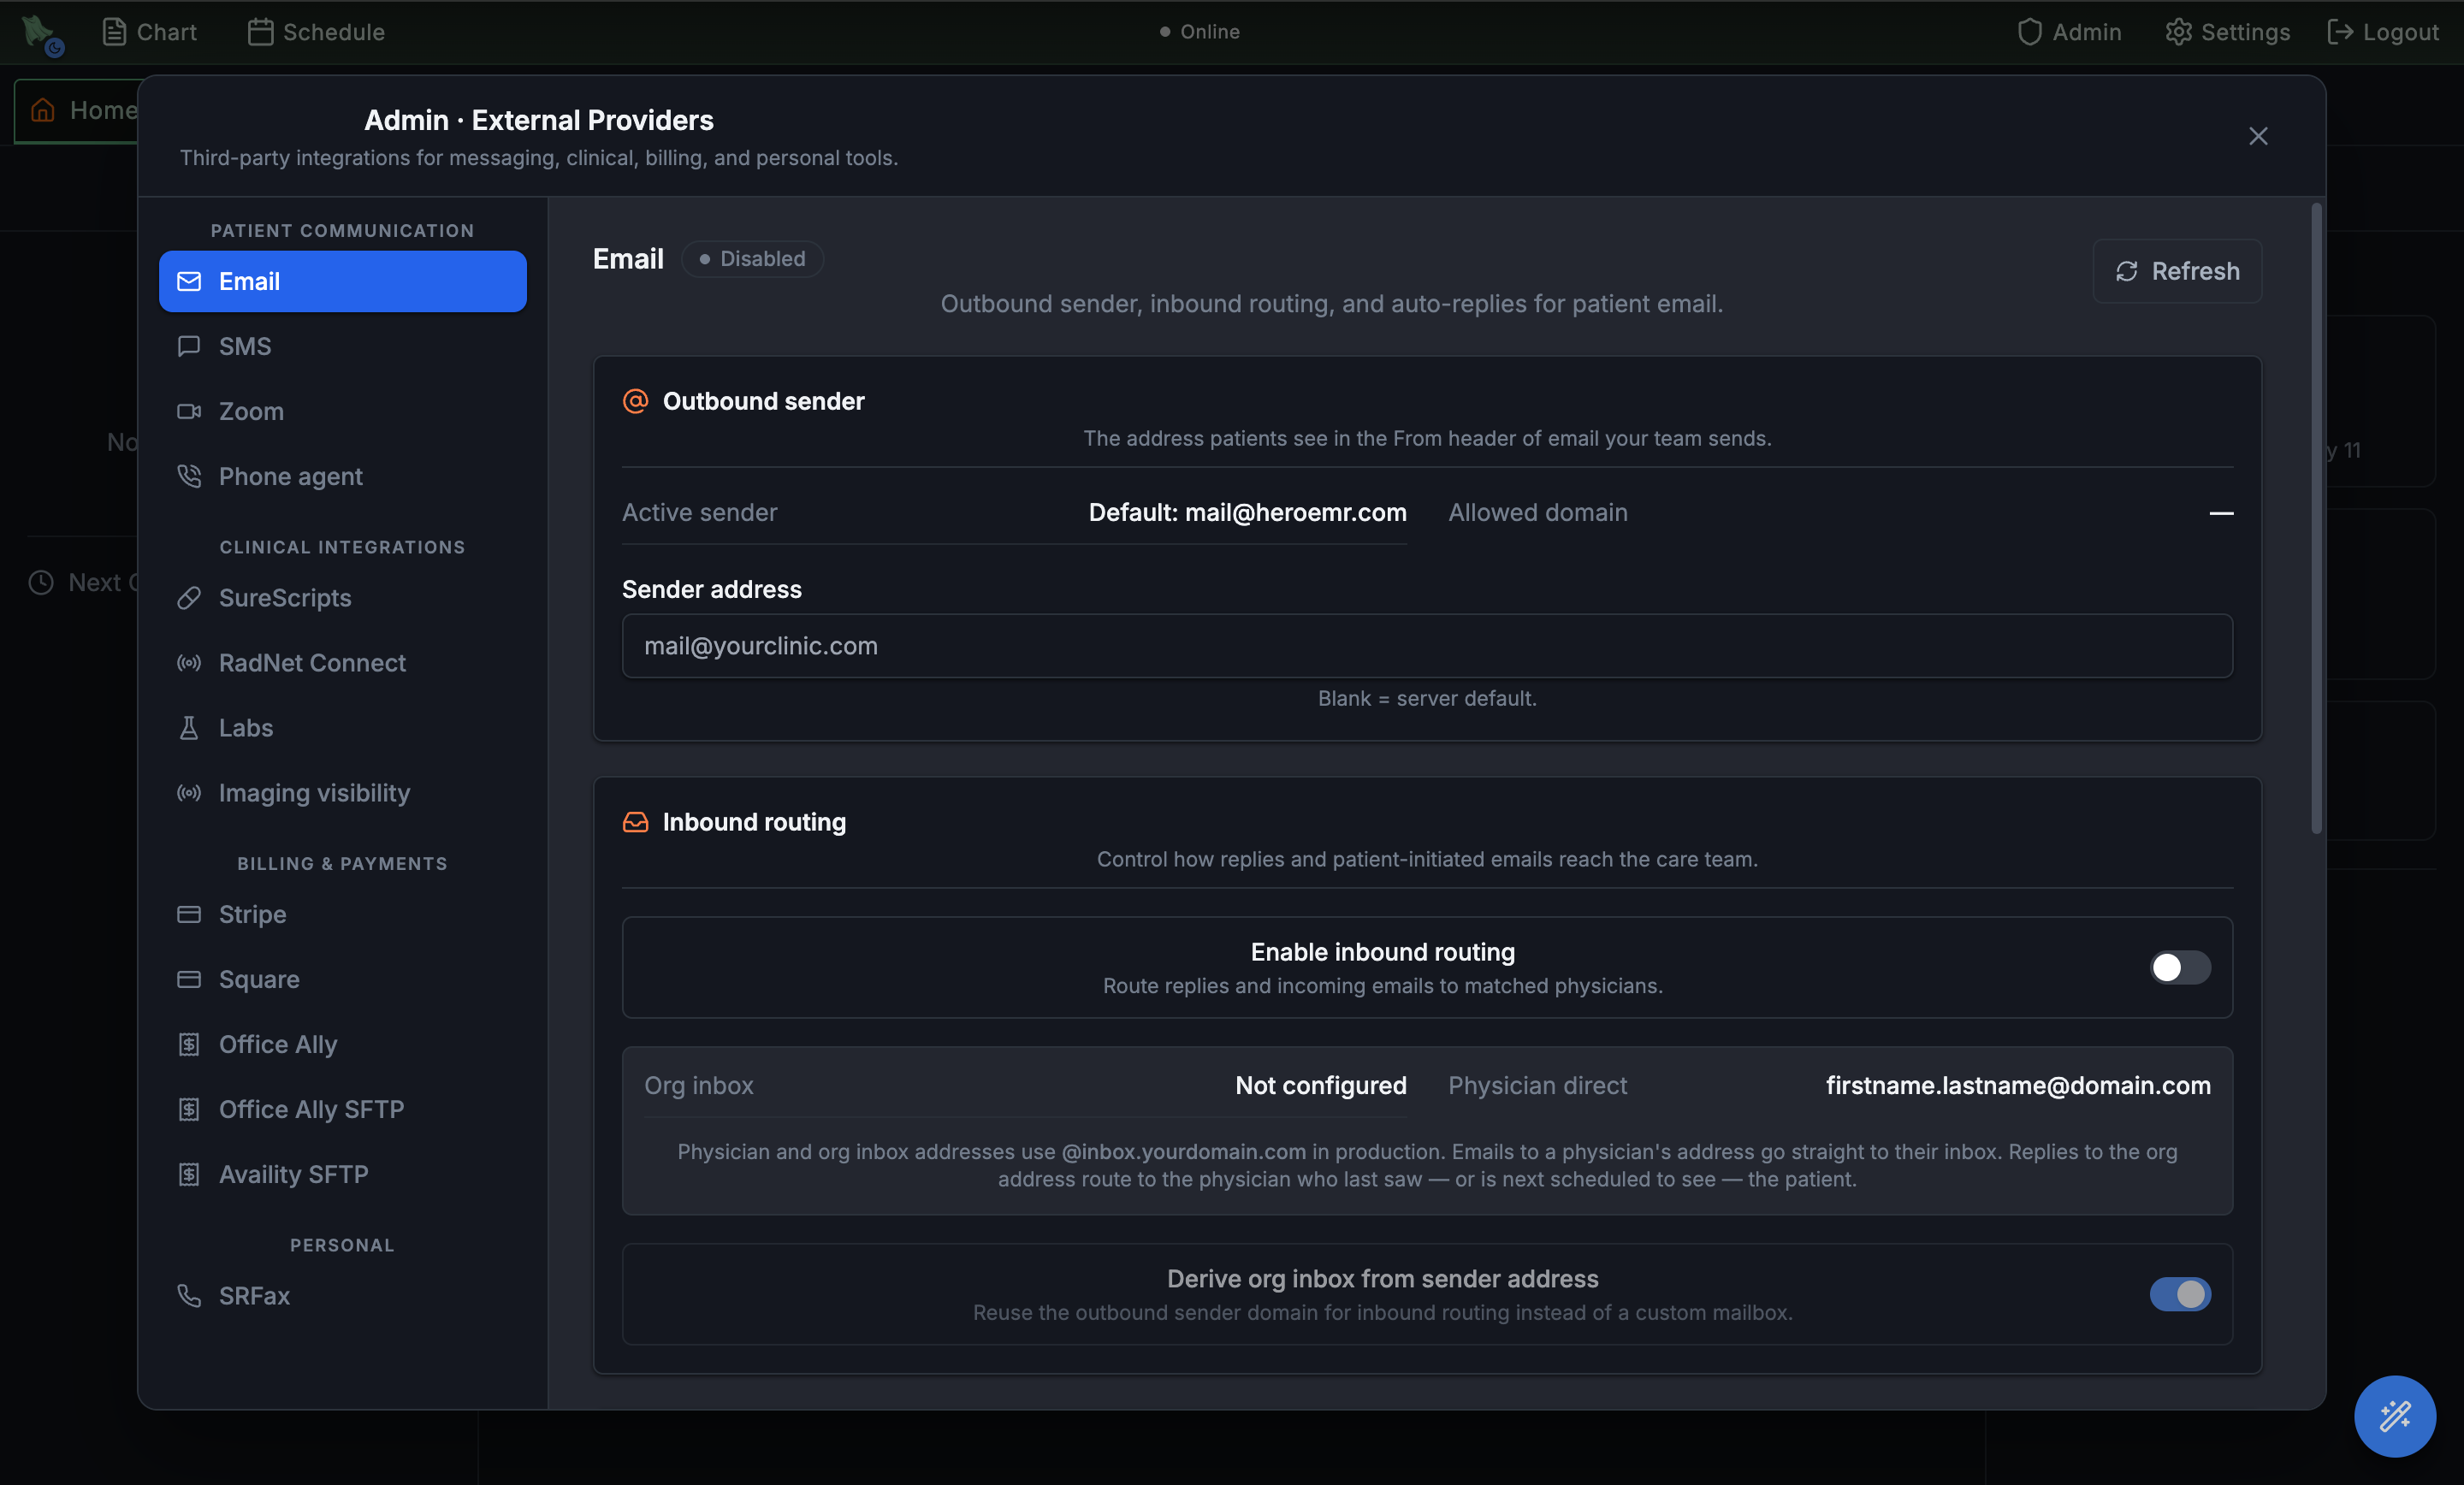Click 'Not configured' org inbox value
Viewport: 2464px width, 1485px height.
click(x=1320, y=1085)
